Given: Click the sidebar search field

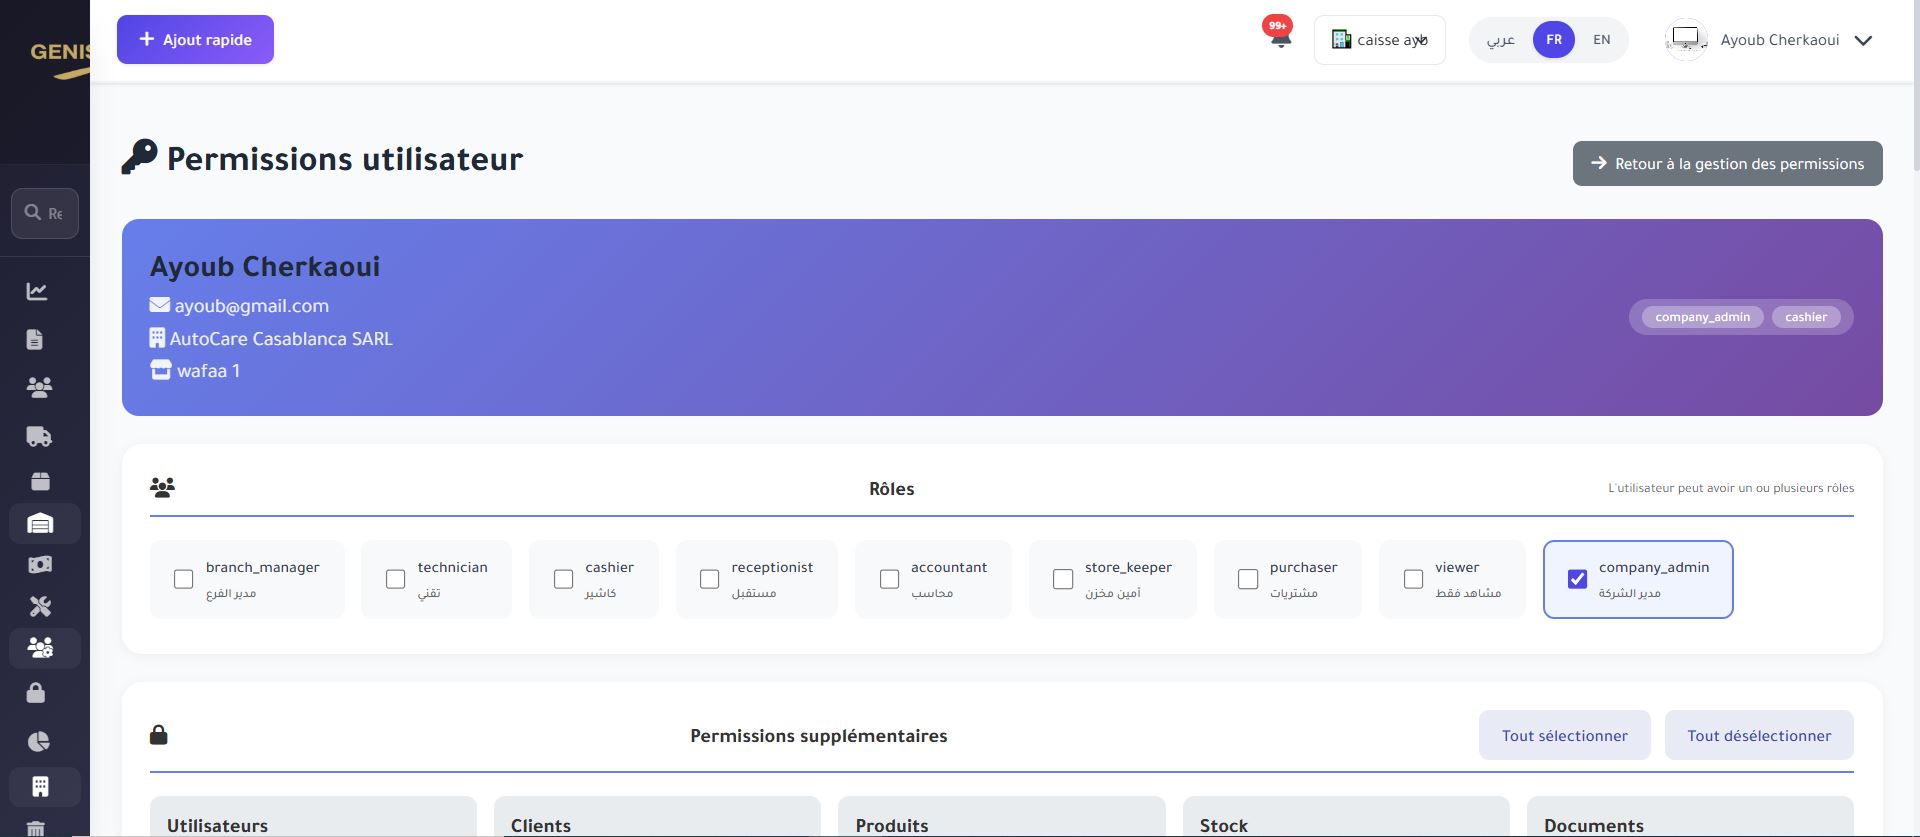Looking at the screenshot, I should (x=45, y=213).
